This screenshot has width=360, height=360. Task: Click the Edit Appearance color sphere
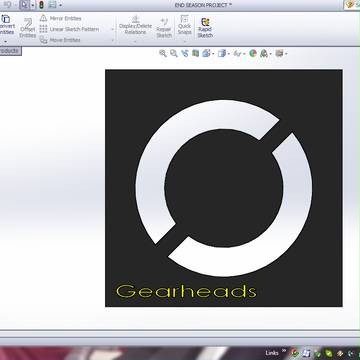(253, 53)
